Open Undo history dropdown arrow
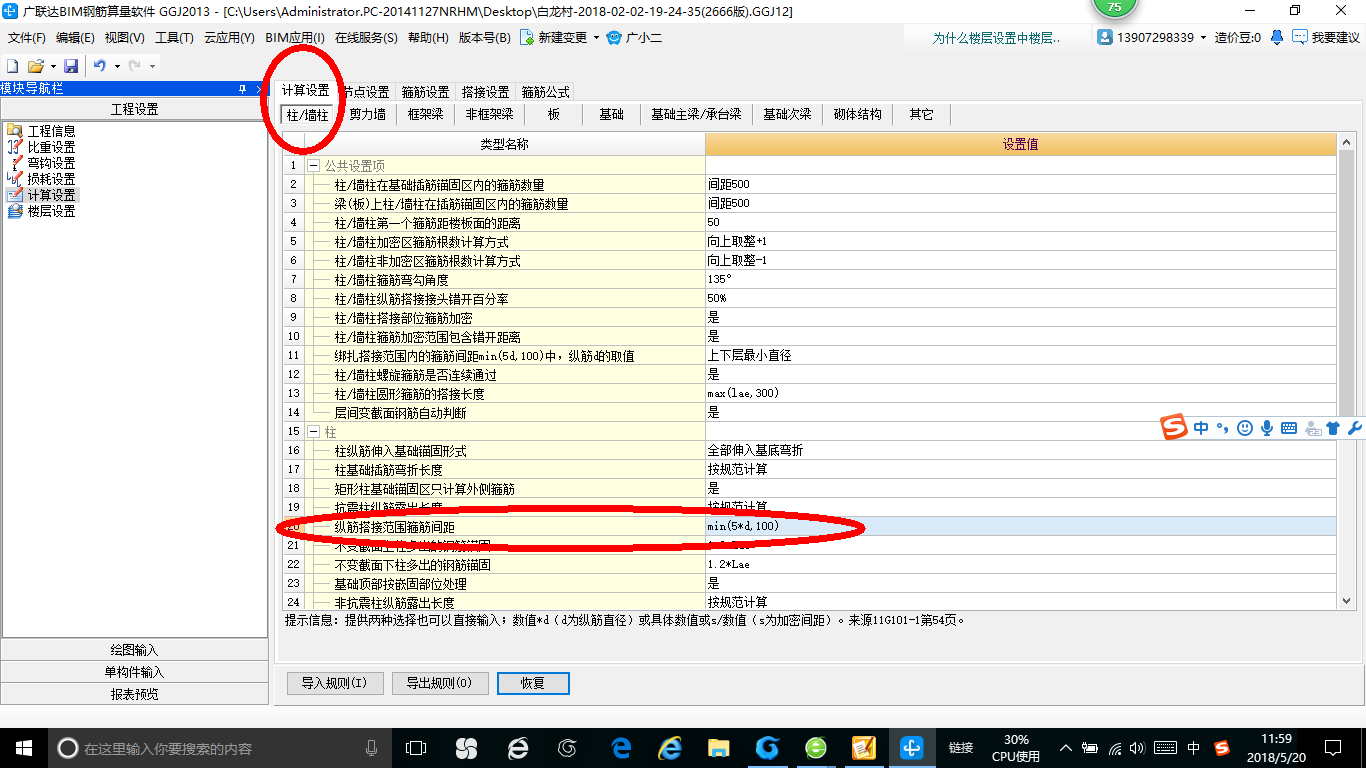The width and height of the screenshot is (1366, 768). (117, 66)
